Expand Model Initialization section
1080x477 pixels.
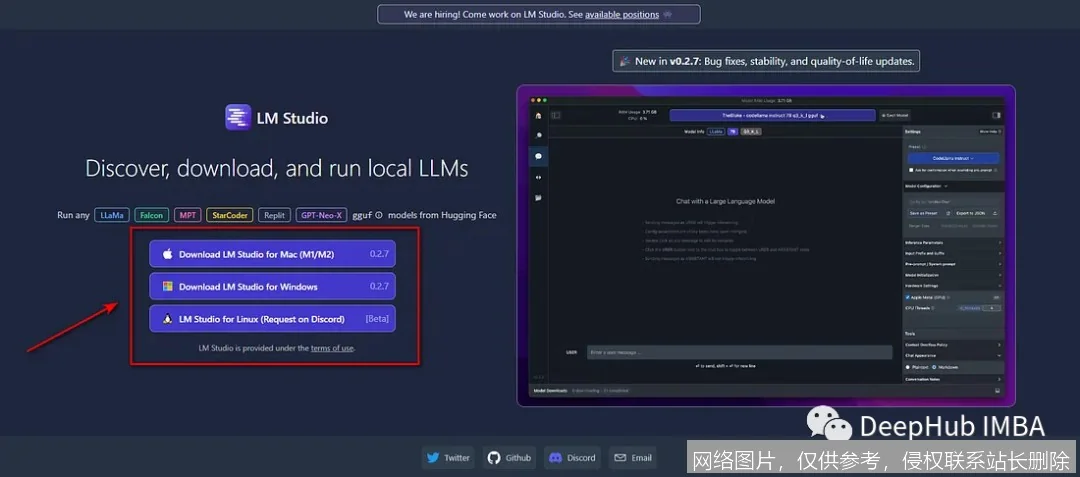click(x=953, y=275)
